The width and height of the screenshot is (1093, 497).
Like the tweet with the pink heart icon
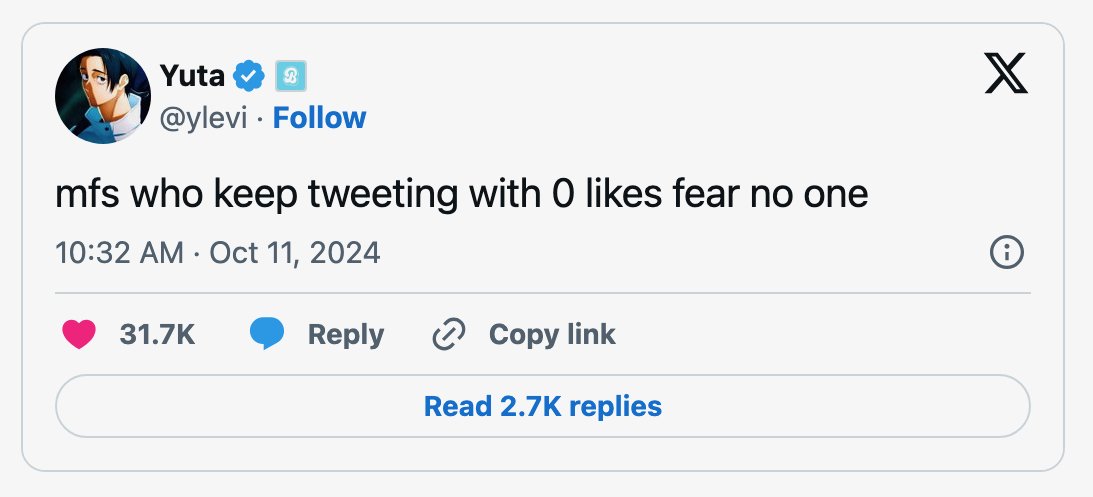(x=79, y=335)
